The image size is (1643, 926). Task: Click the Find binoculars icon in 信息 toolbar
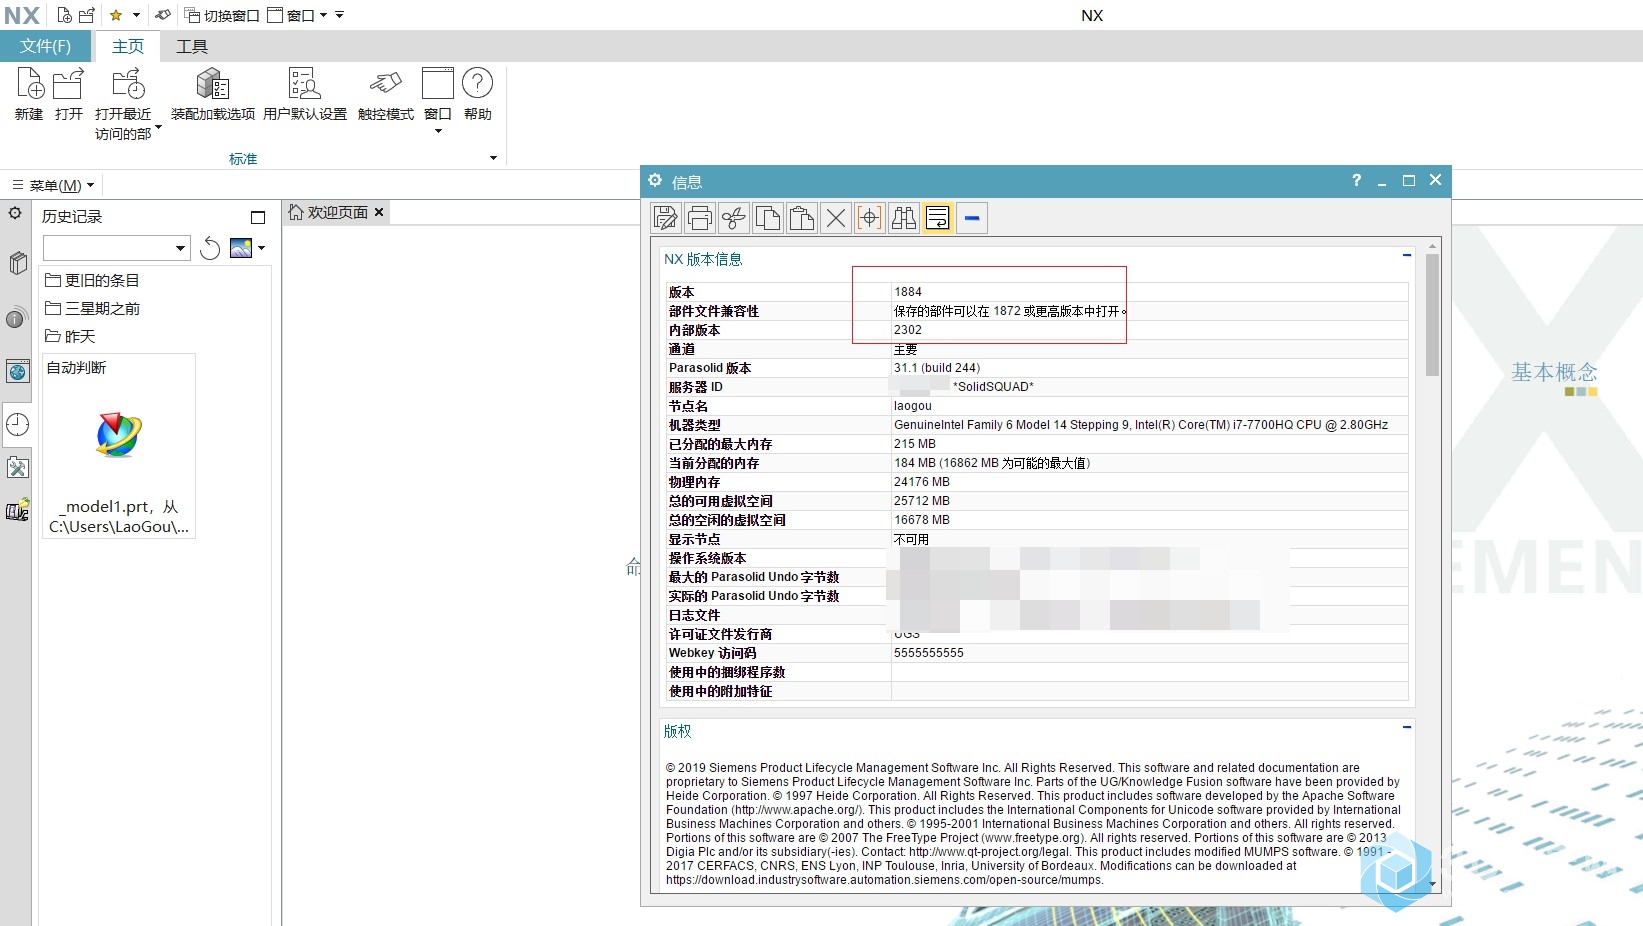904,218
